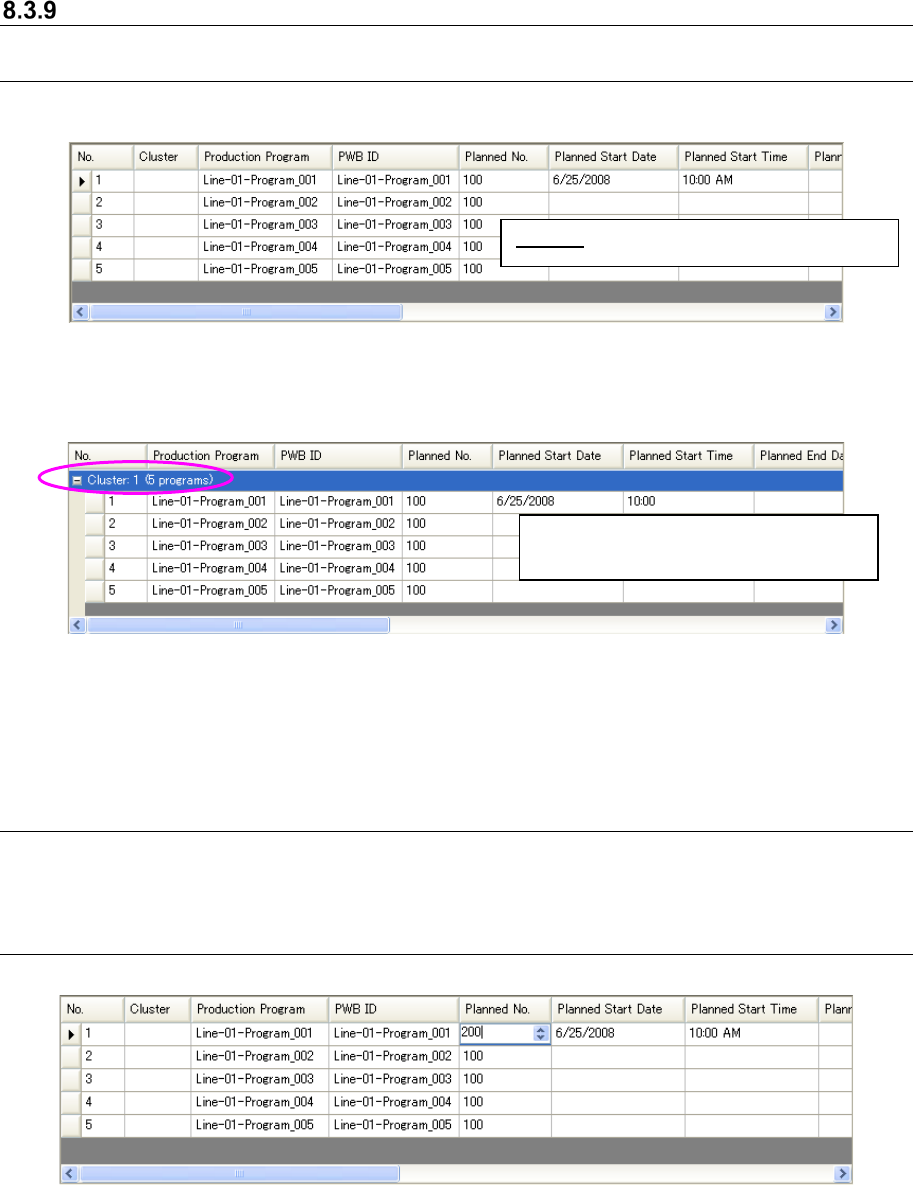Click left scroll arrow of bottom table
The height and width of the screenshot is (1185, 913).
click(70, 1174)
